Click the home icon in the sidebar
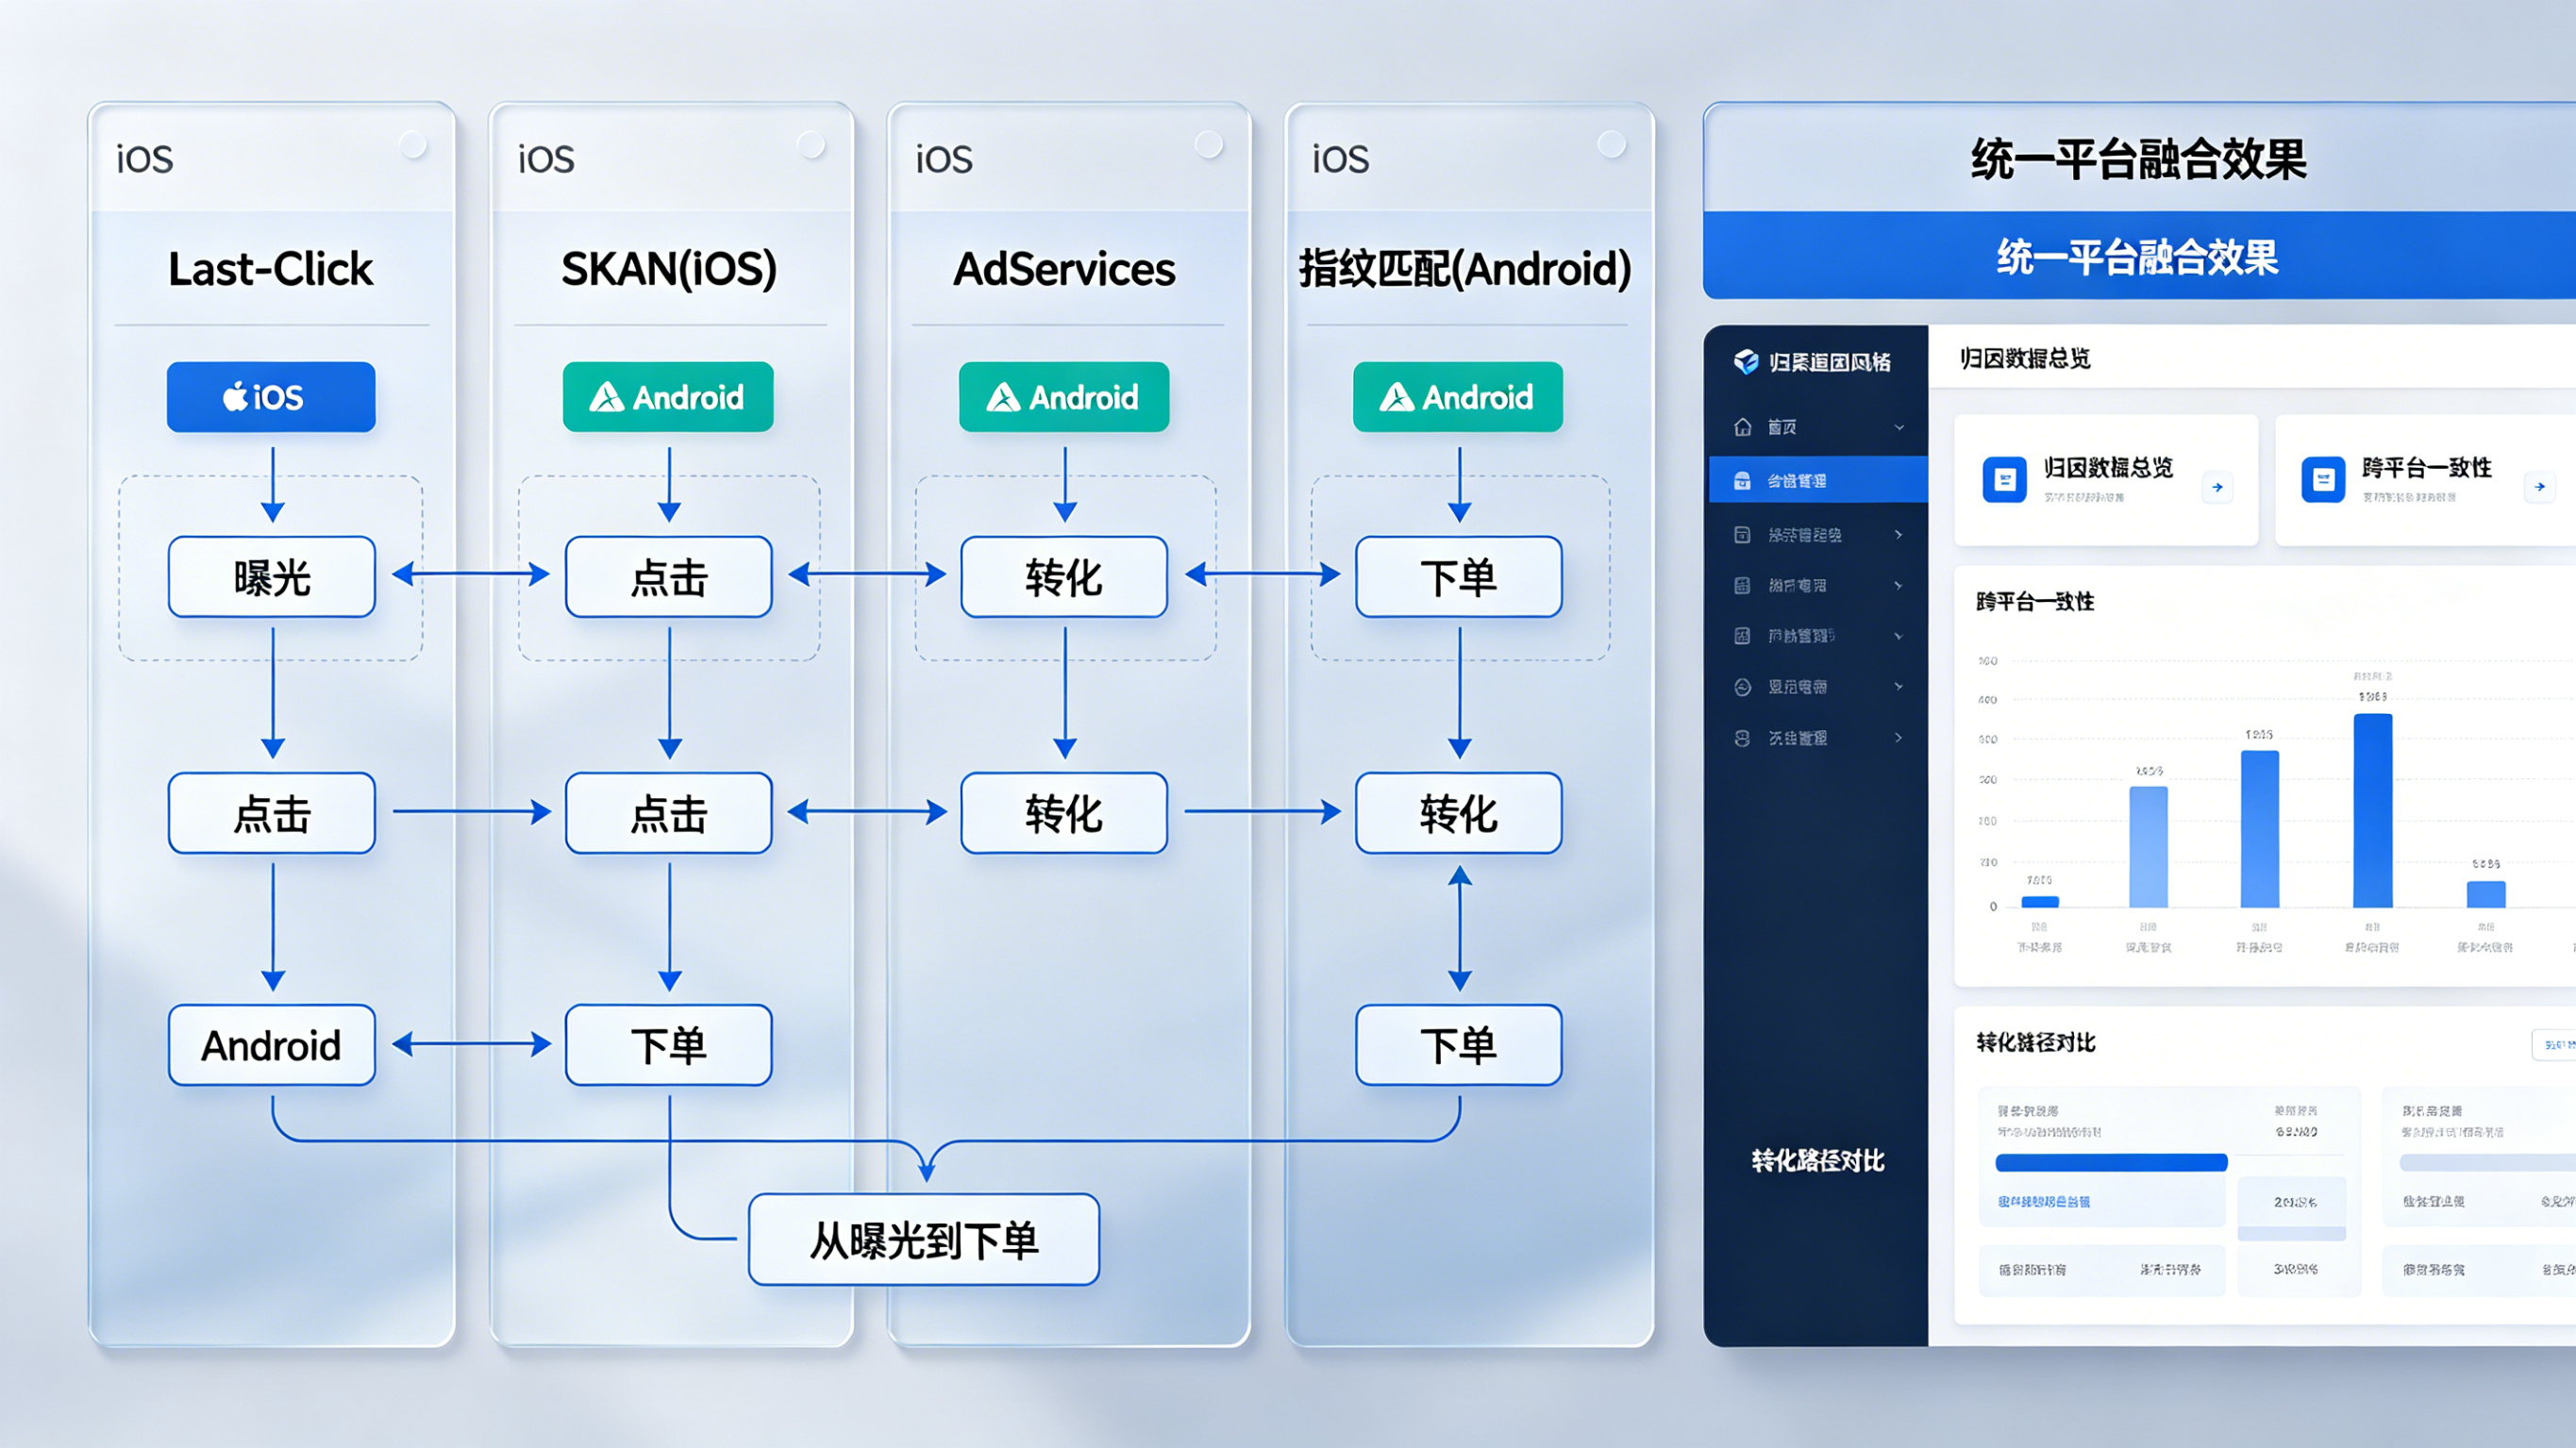The width and height of the screenshot is (2576, 1448). pyautogui.click(x=1743, y=427)
